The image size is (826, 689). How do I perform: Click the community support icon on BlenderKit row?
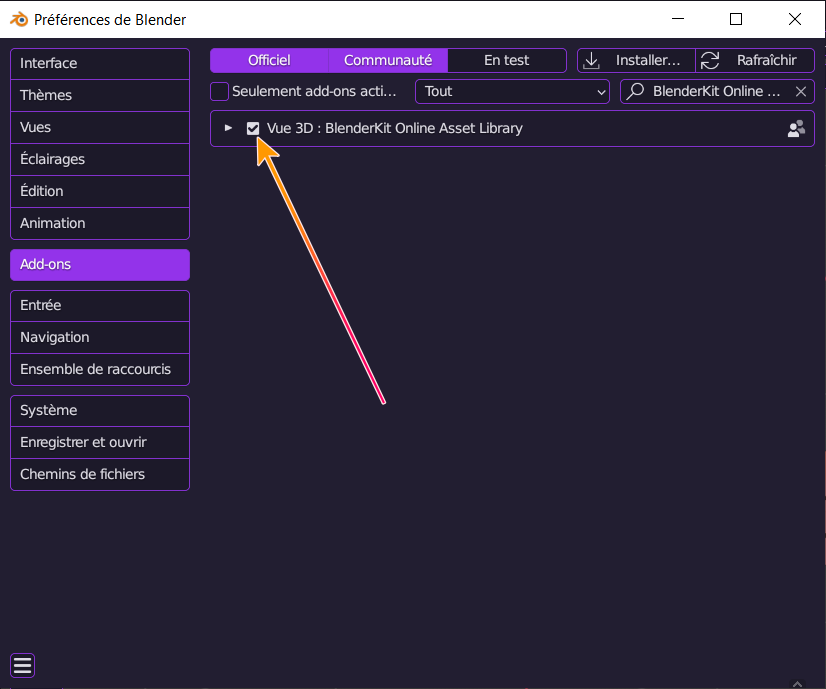click(796, 129)
